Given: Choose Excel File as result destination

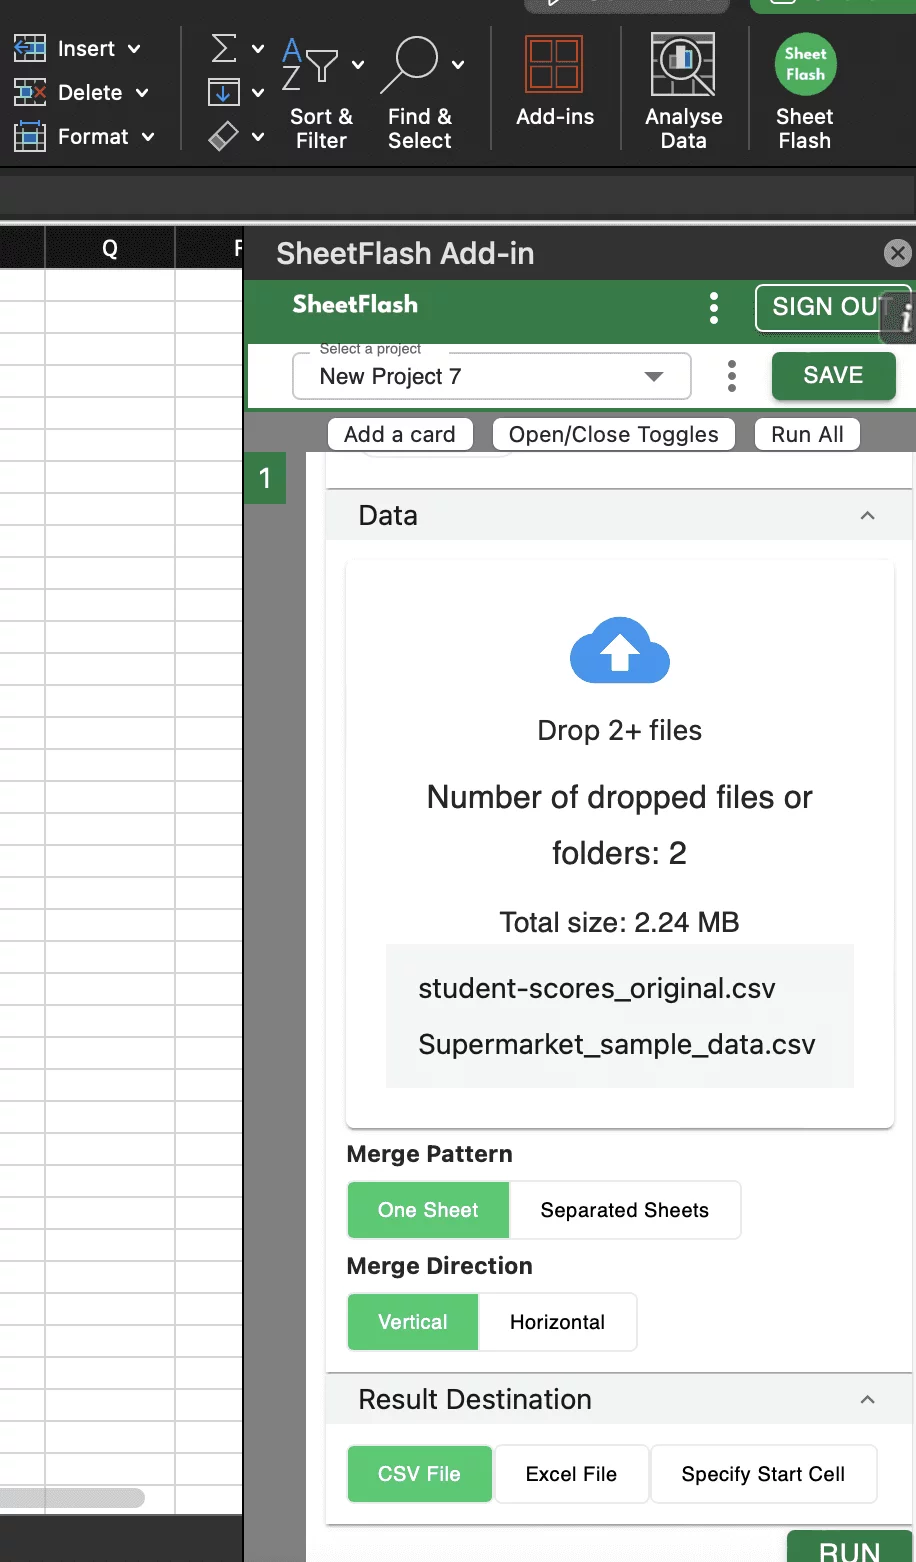Looking at the screenshot, I should coord(571,1474).
